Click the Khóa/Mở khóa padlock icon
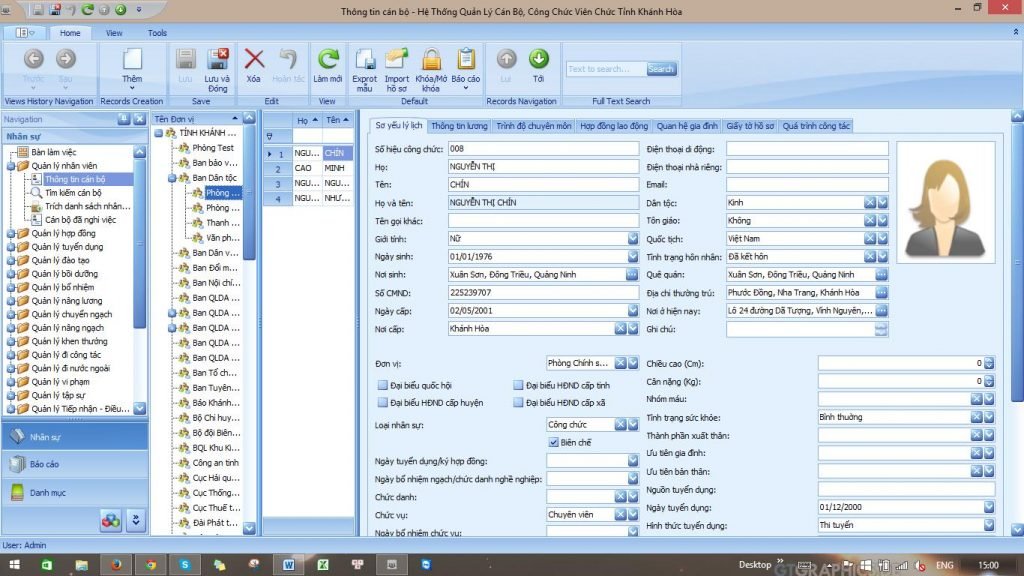Viewport: 1024px width, 576px height. click(431, 60)
